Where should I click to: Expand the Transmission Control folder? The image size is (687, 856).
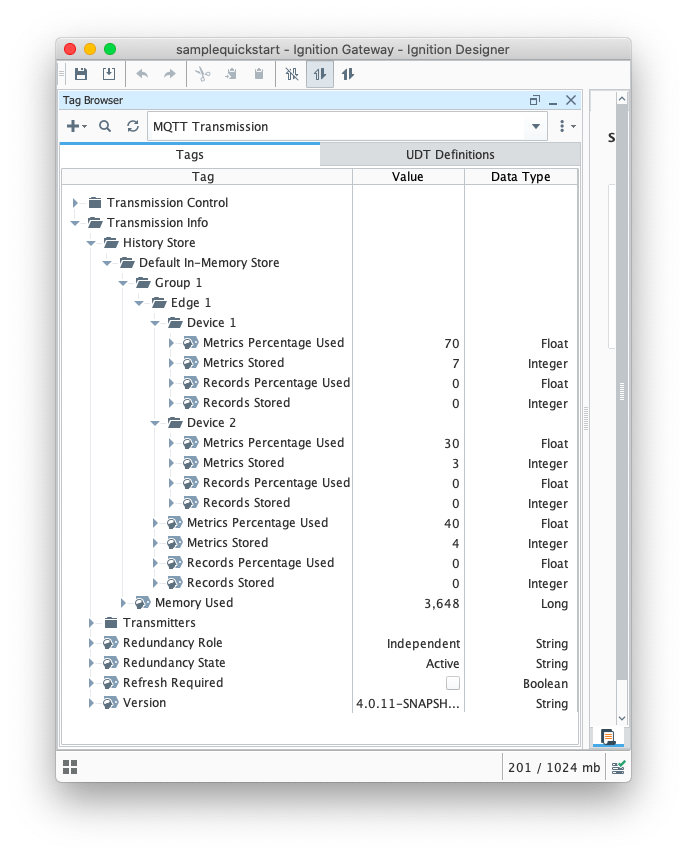click(75, 203)
